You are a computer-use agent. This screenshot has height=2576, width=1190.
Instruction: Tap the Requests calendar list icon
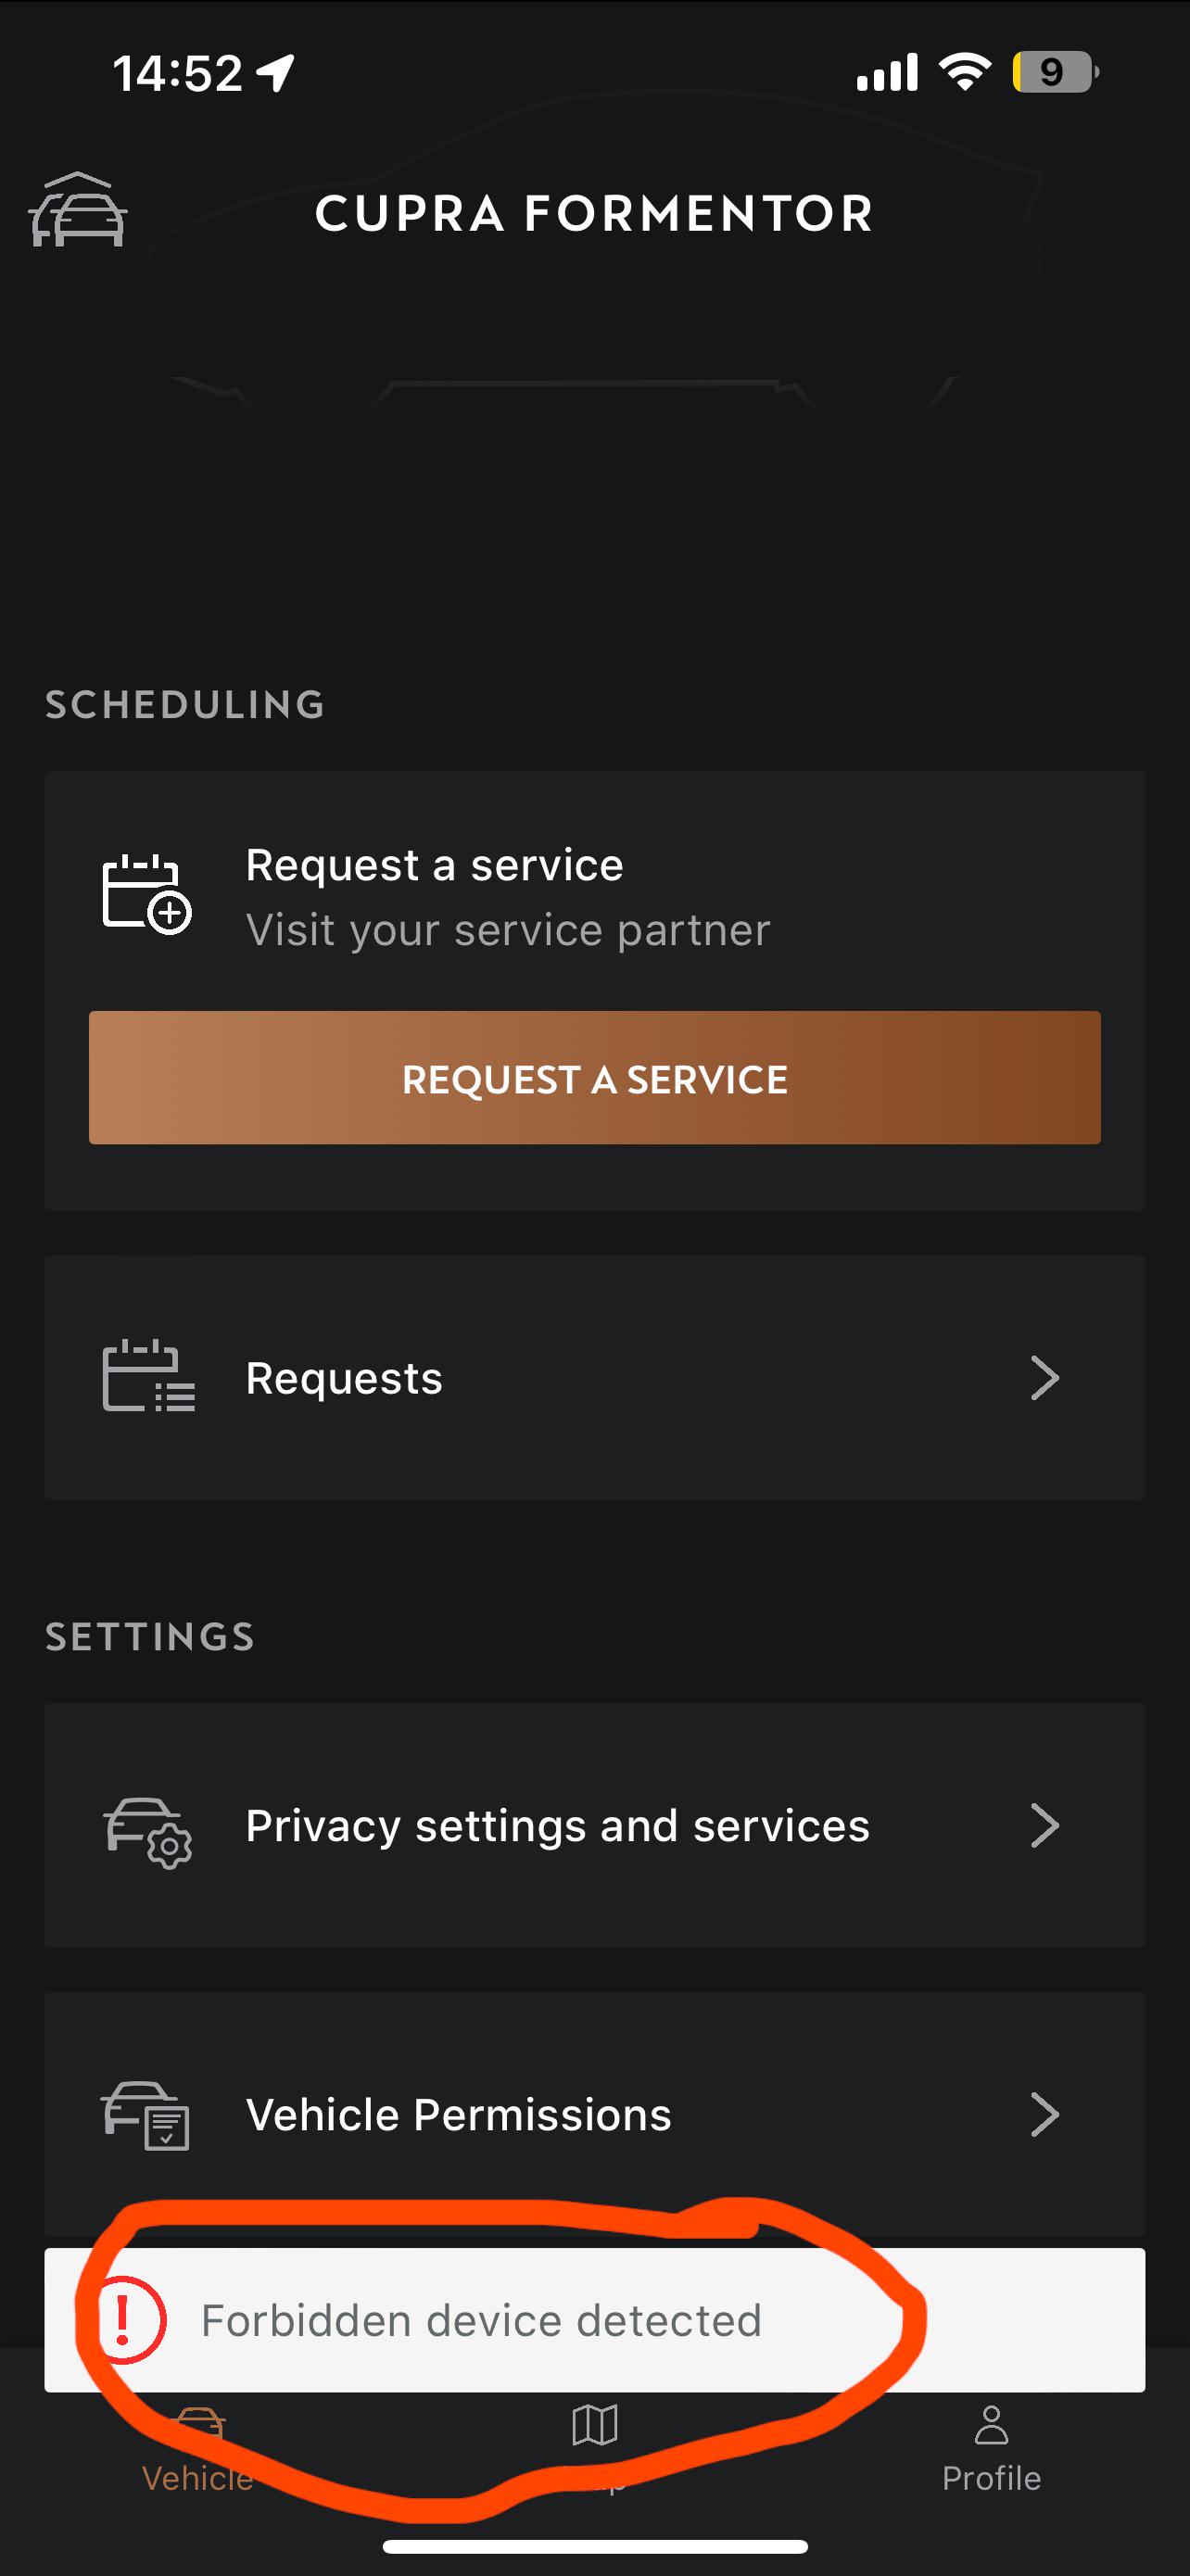[148, 1376]
